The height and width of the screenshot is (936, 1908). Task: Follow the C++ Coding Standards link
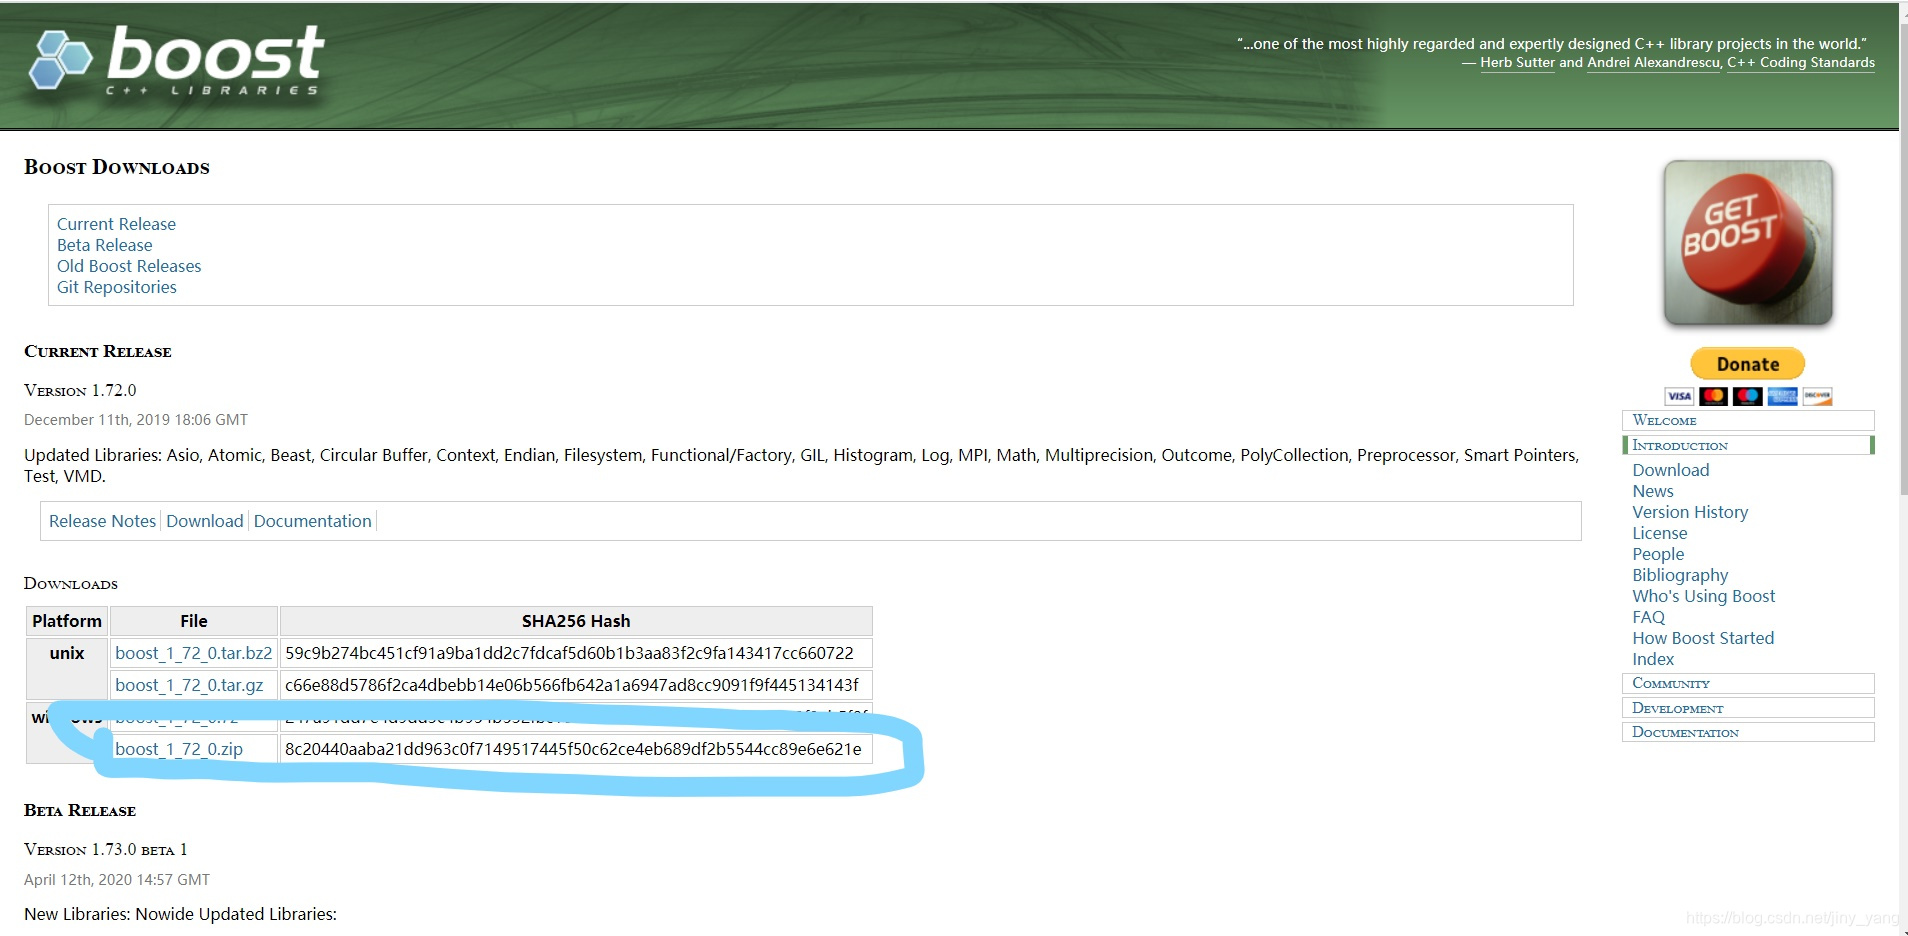click(x=1801, y=62)
